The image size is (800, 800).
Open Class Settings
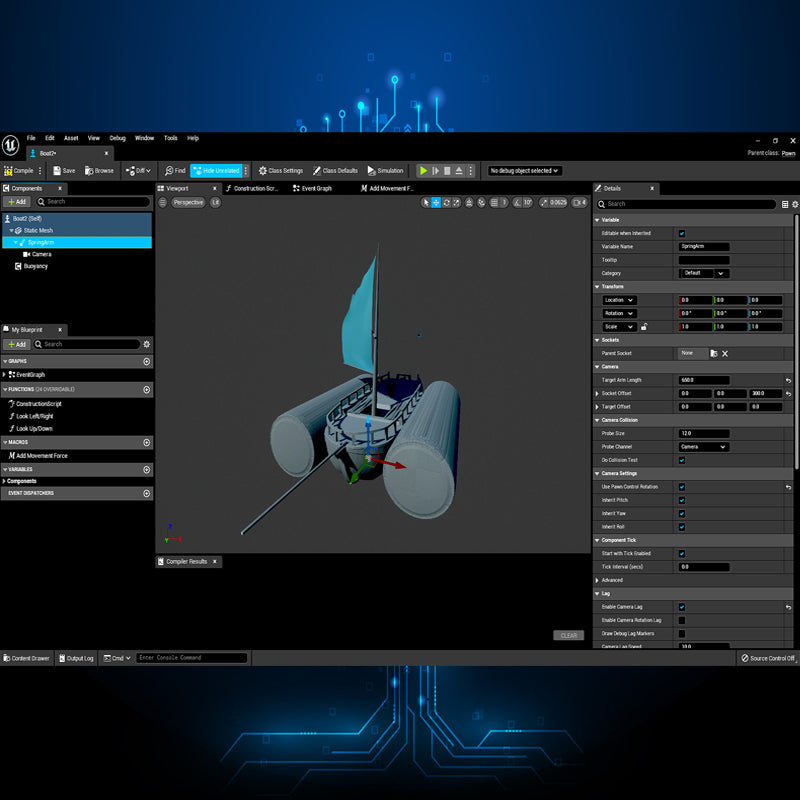[281, 171]
